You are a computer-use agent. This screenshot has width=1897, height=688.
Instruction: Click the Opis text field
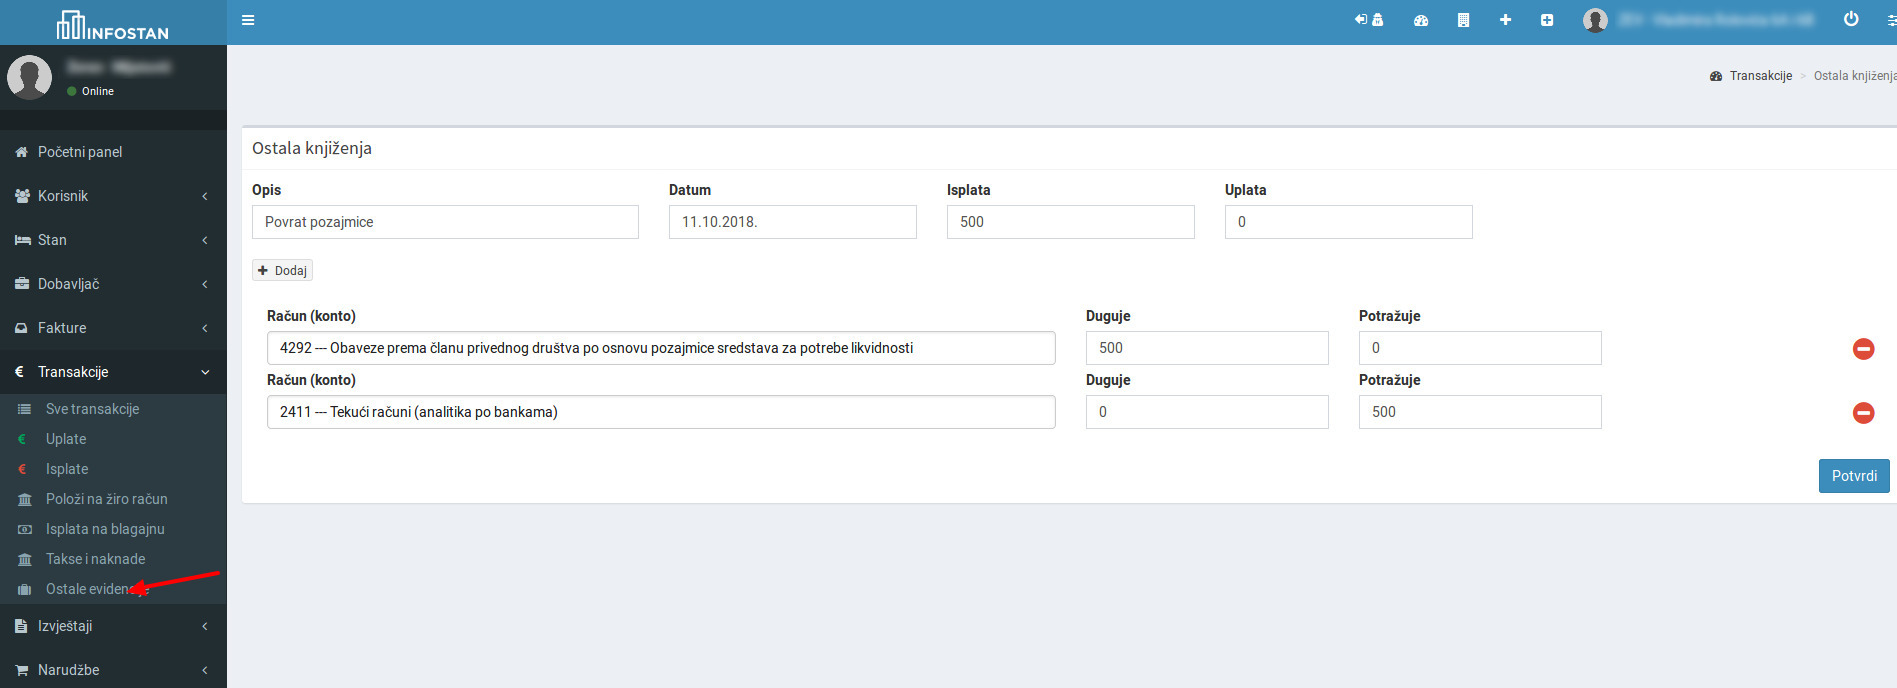445,222
